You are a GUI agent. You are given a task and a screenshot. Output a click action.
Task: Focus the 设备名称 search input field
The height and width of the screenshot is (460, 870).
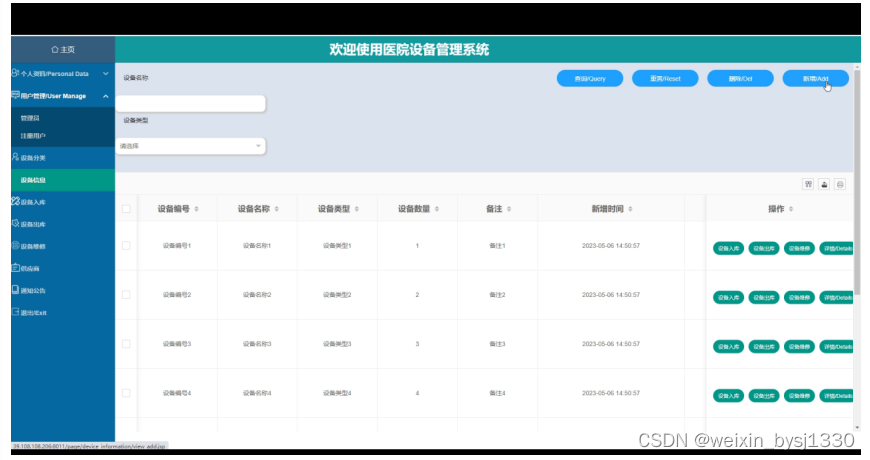pyautogui.click(x=190, y=104)
